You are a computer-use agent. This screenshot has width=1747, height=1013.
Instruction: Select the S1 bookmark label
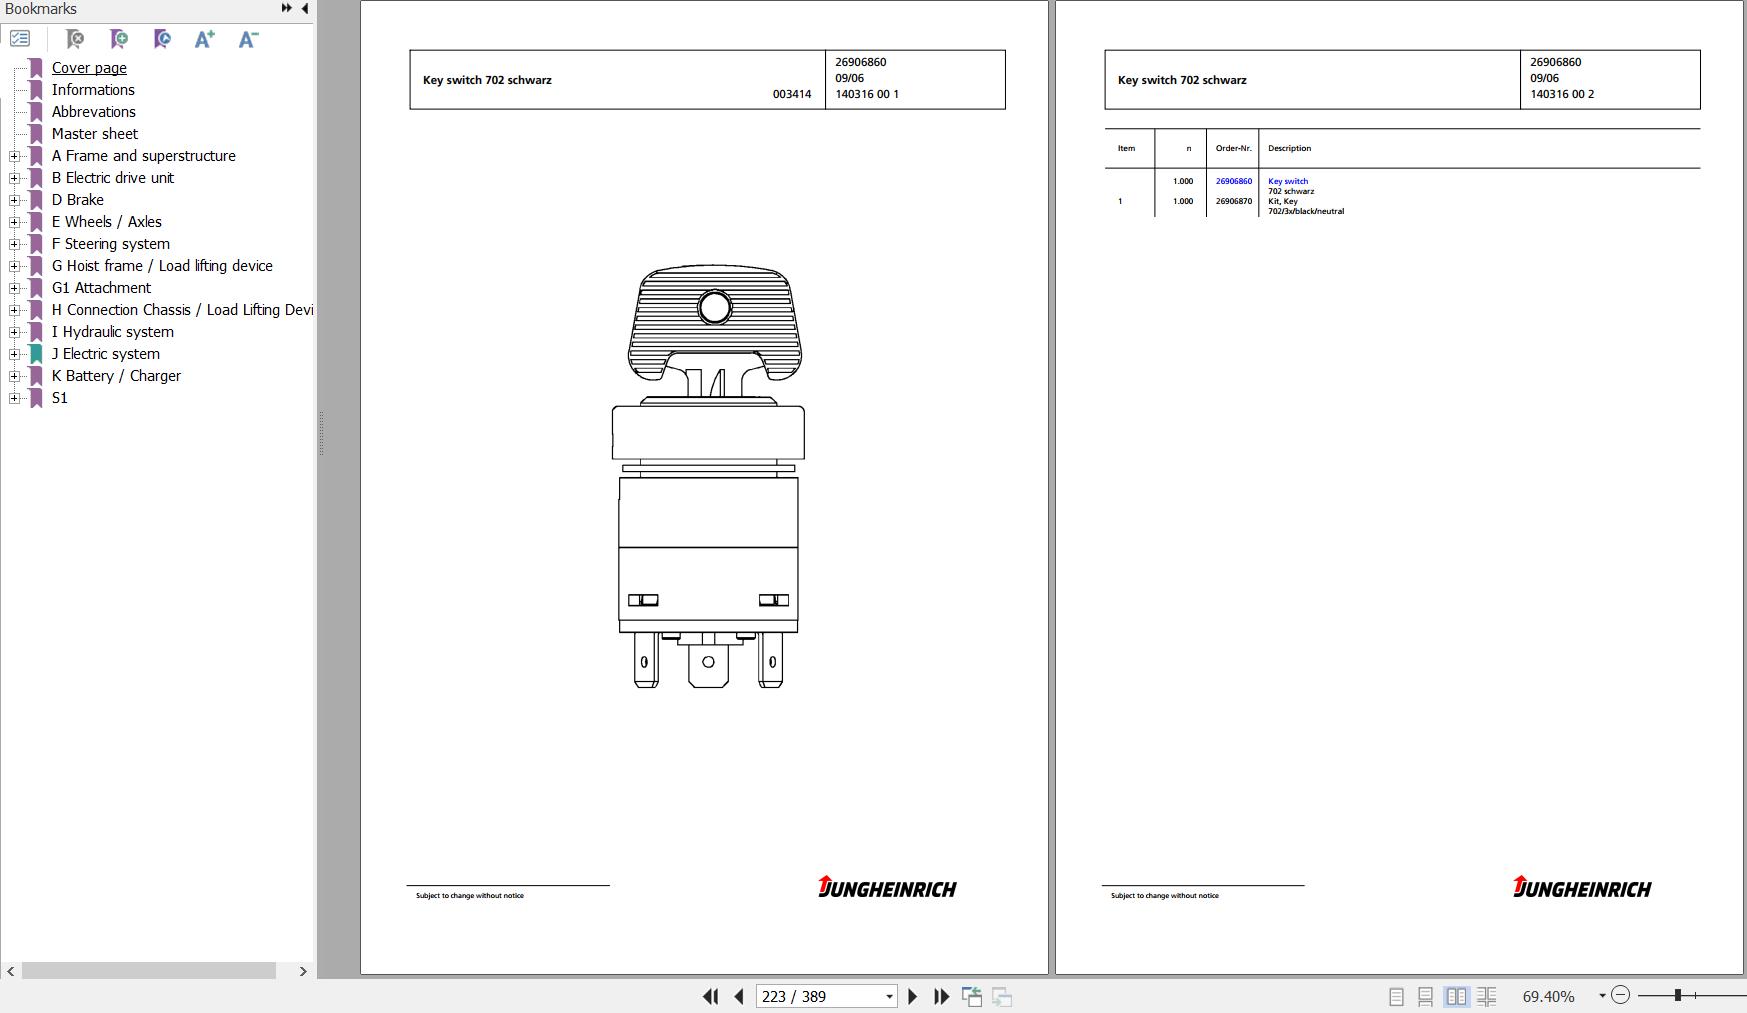(x=60, y=398)
